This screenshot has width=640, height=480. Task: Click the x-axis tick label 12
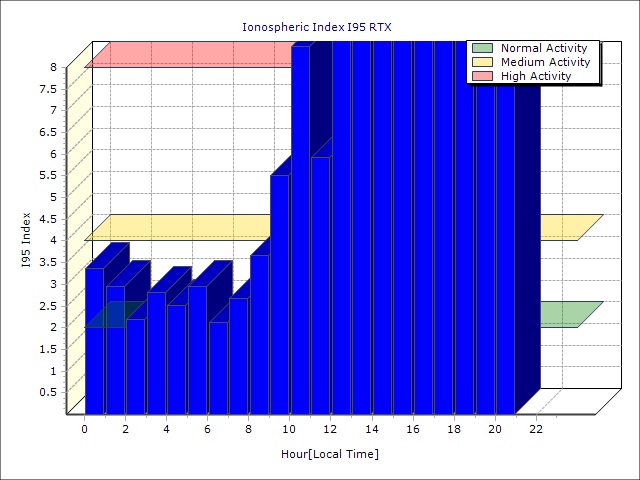click(x=331, y=429)
